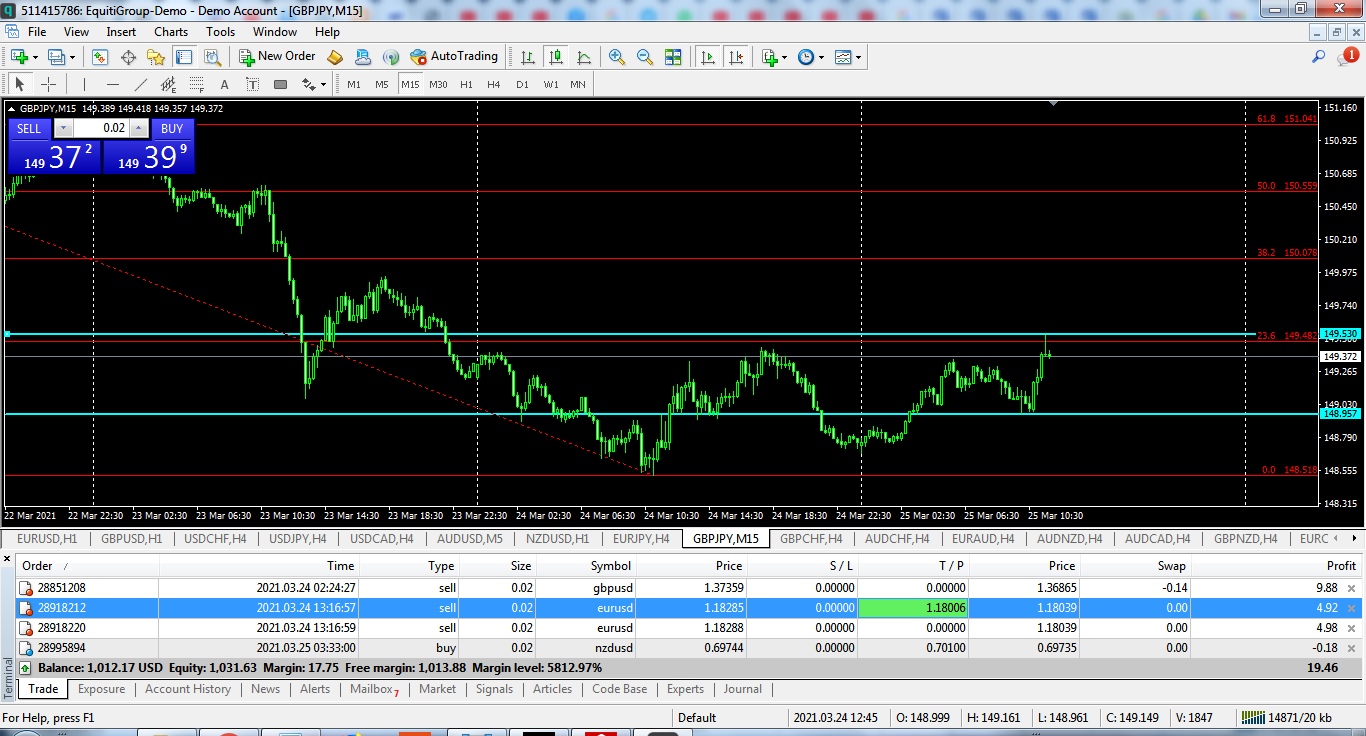Expand the chart periods clock dropdown
This screenshot has width=1366, height=736.
(822, 57)
